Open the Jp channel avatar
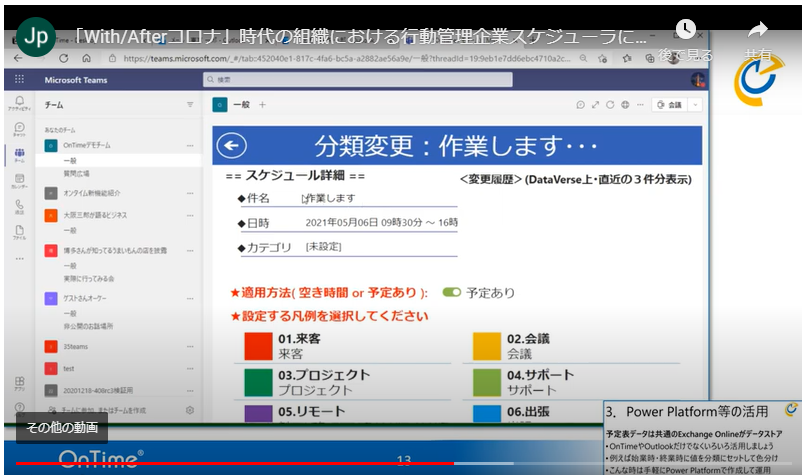This screenshot has height=475, width=802. pyautogui.click(x=36, y=36)
